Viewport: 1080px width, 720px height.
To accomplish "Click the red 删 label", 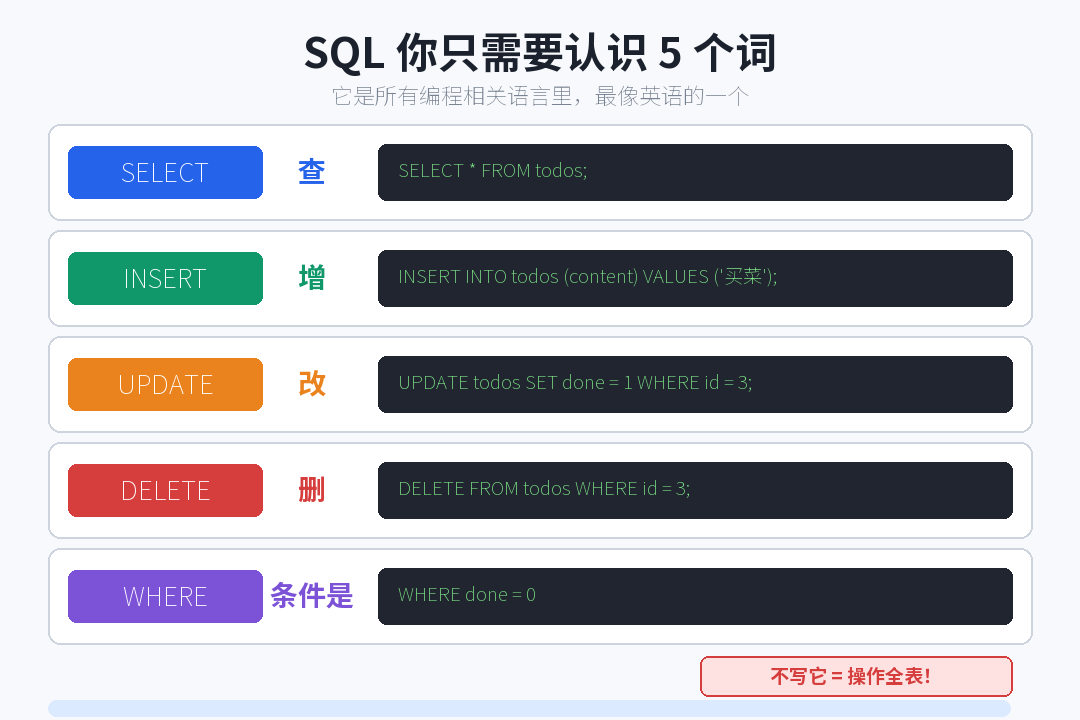I will pyautogui.click(x=311, y=491).
